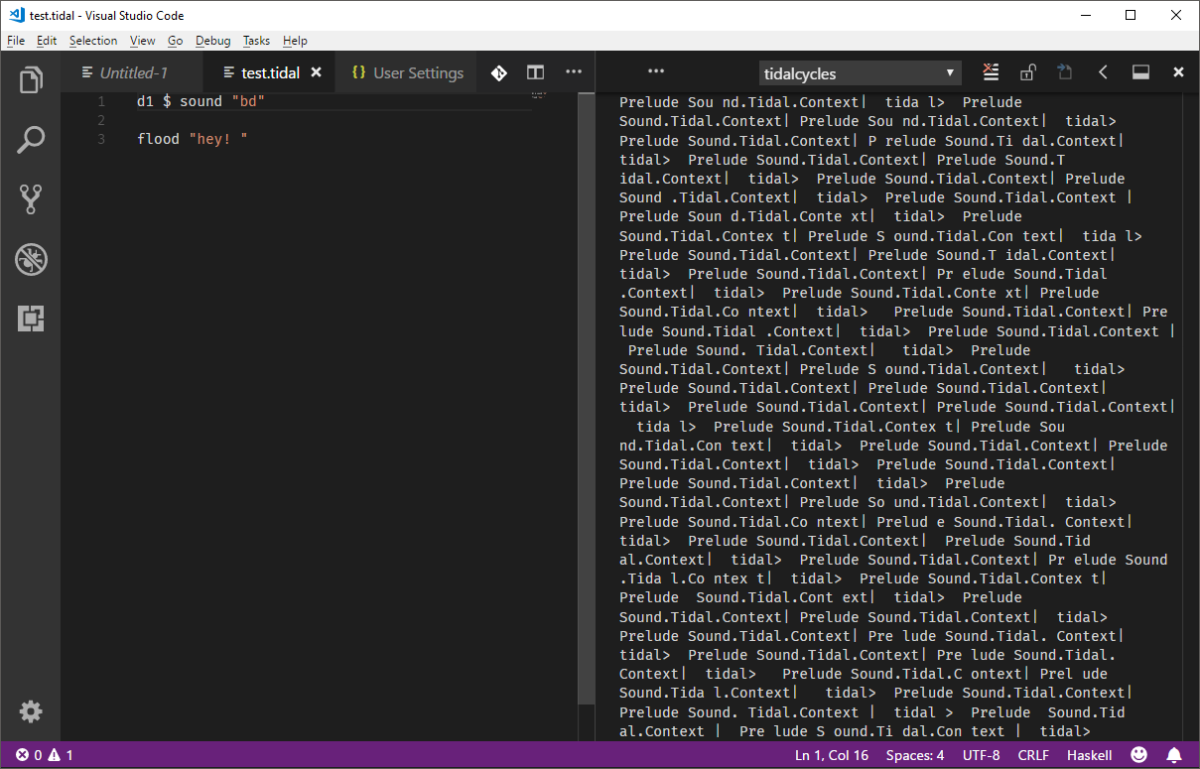
Task: Open the Selection menu
Action: (x=93, y=41)
